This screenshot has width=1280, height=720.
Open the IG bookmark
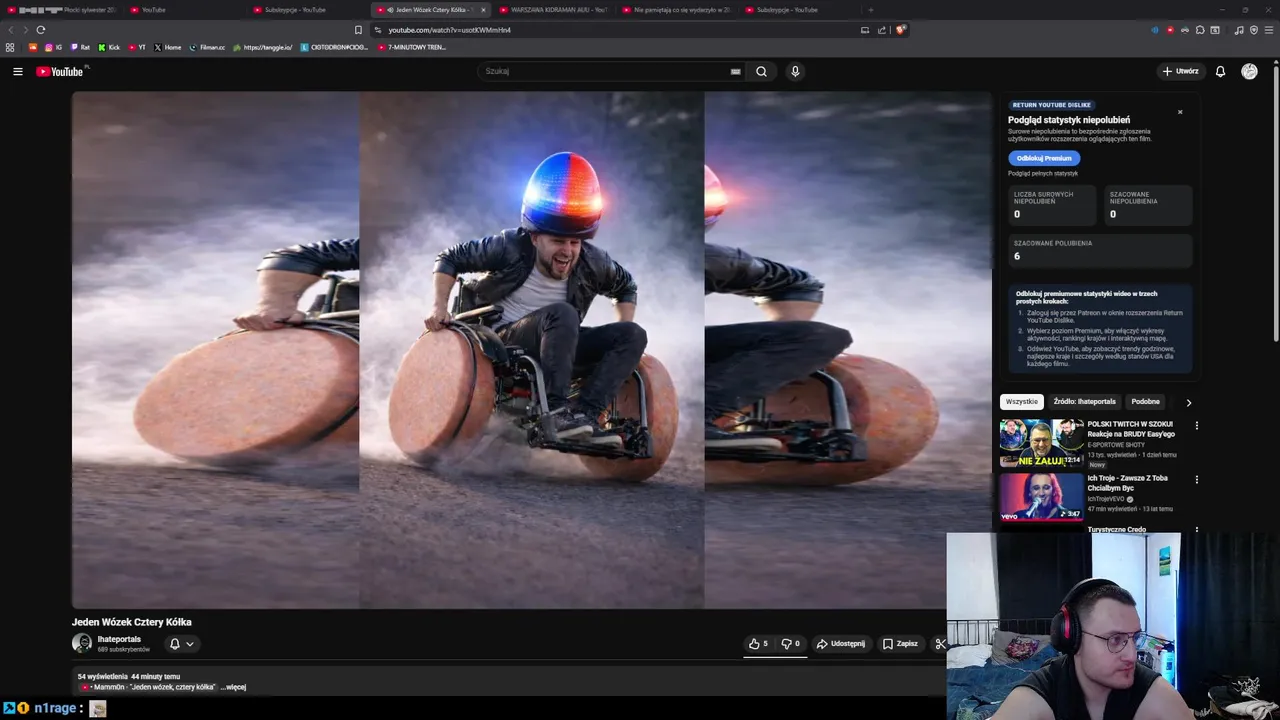[53, 47]
